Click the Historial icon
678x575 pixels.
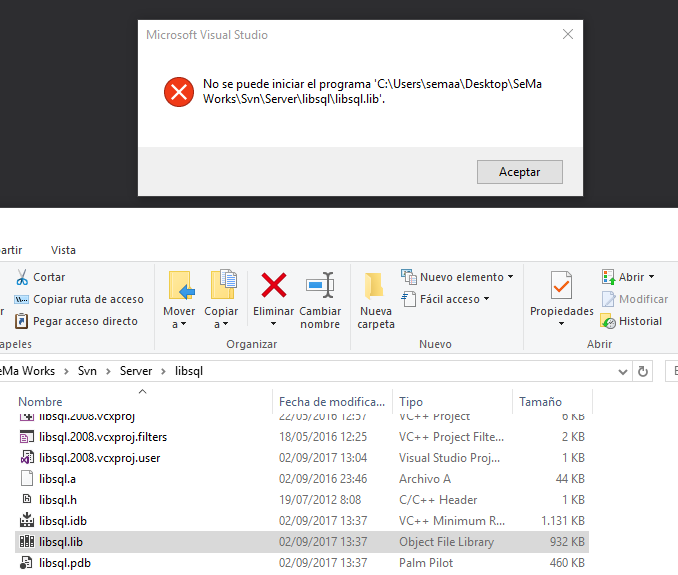pyautogui.click(x=608, y=321)
